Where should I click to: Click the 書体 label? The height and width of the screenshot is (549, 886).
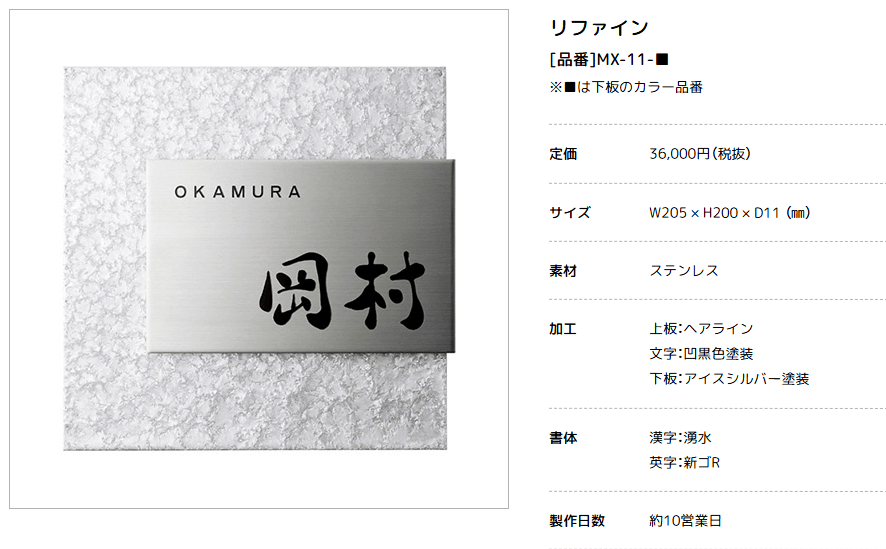(x=563, y=438)
